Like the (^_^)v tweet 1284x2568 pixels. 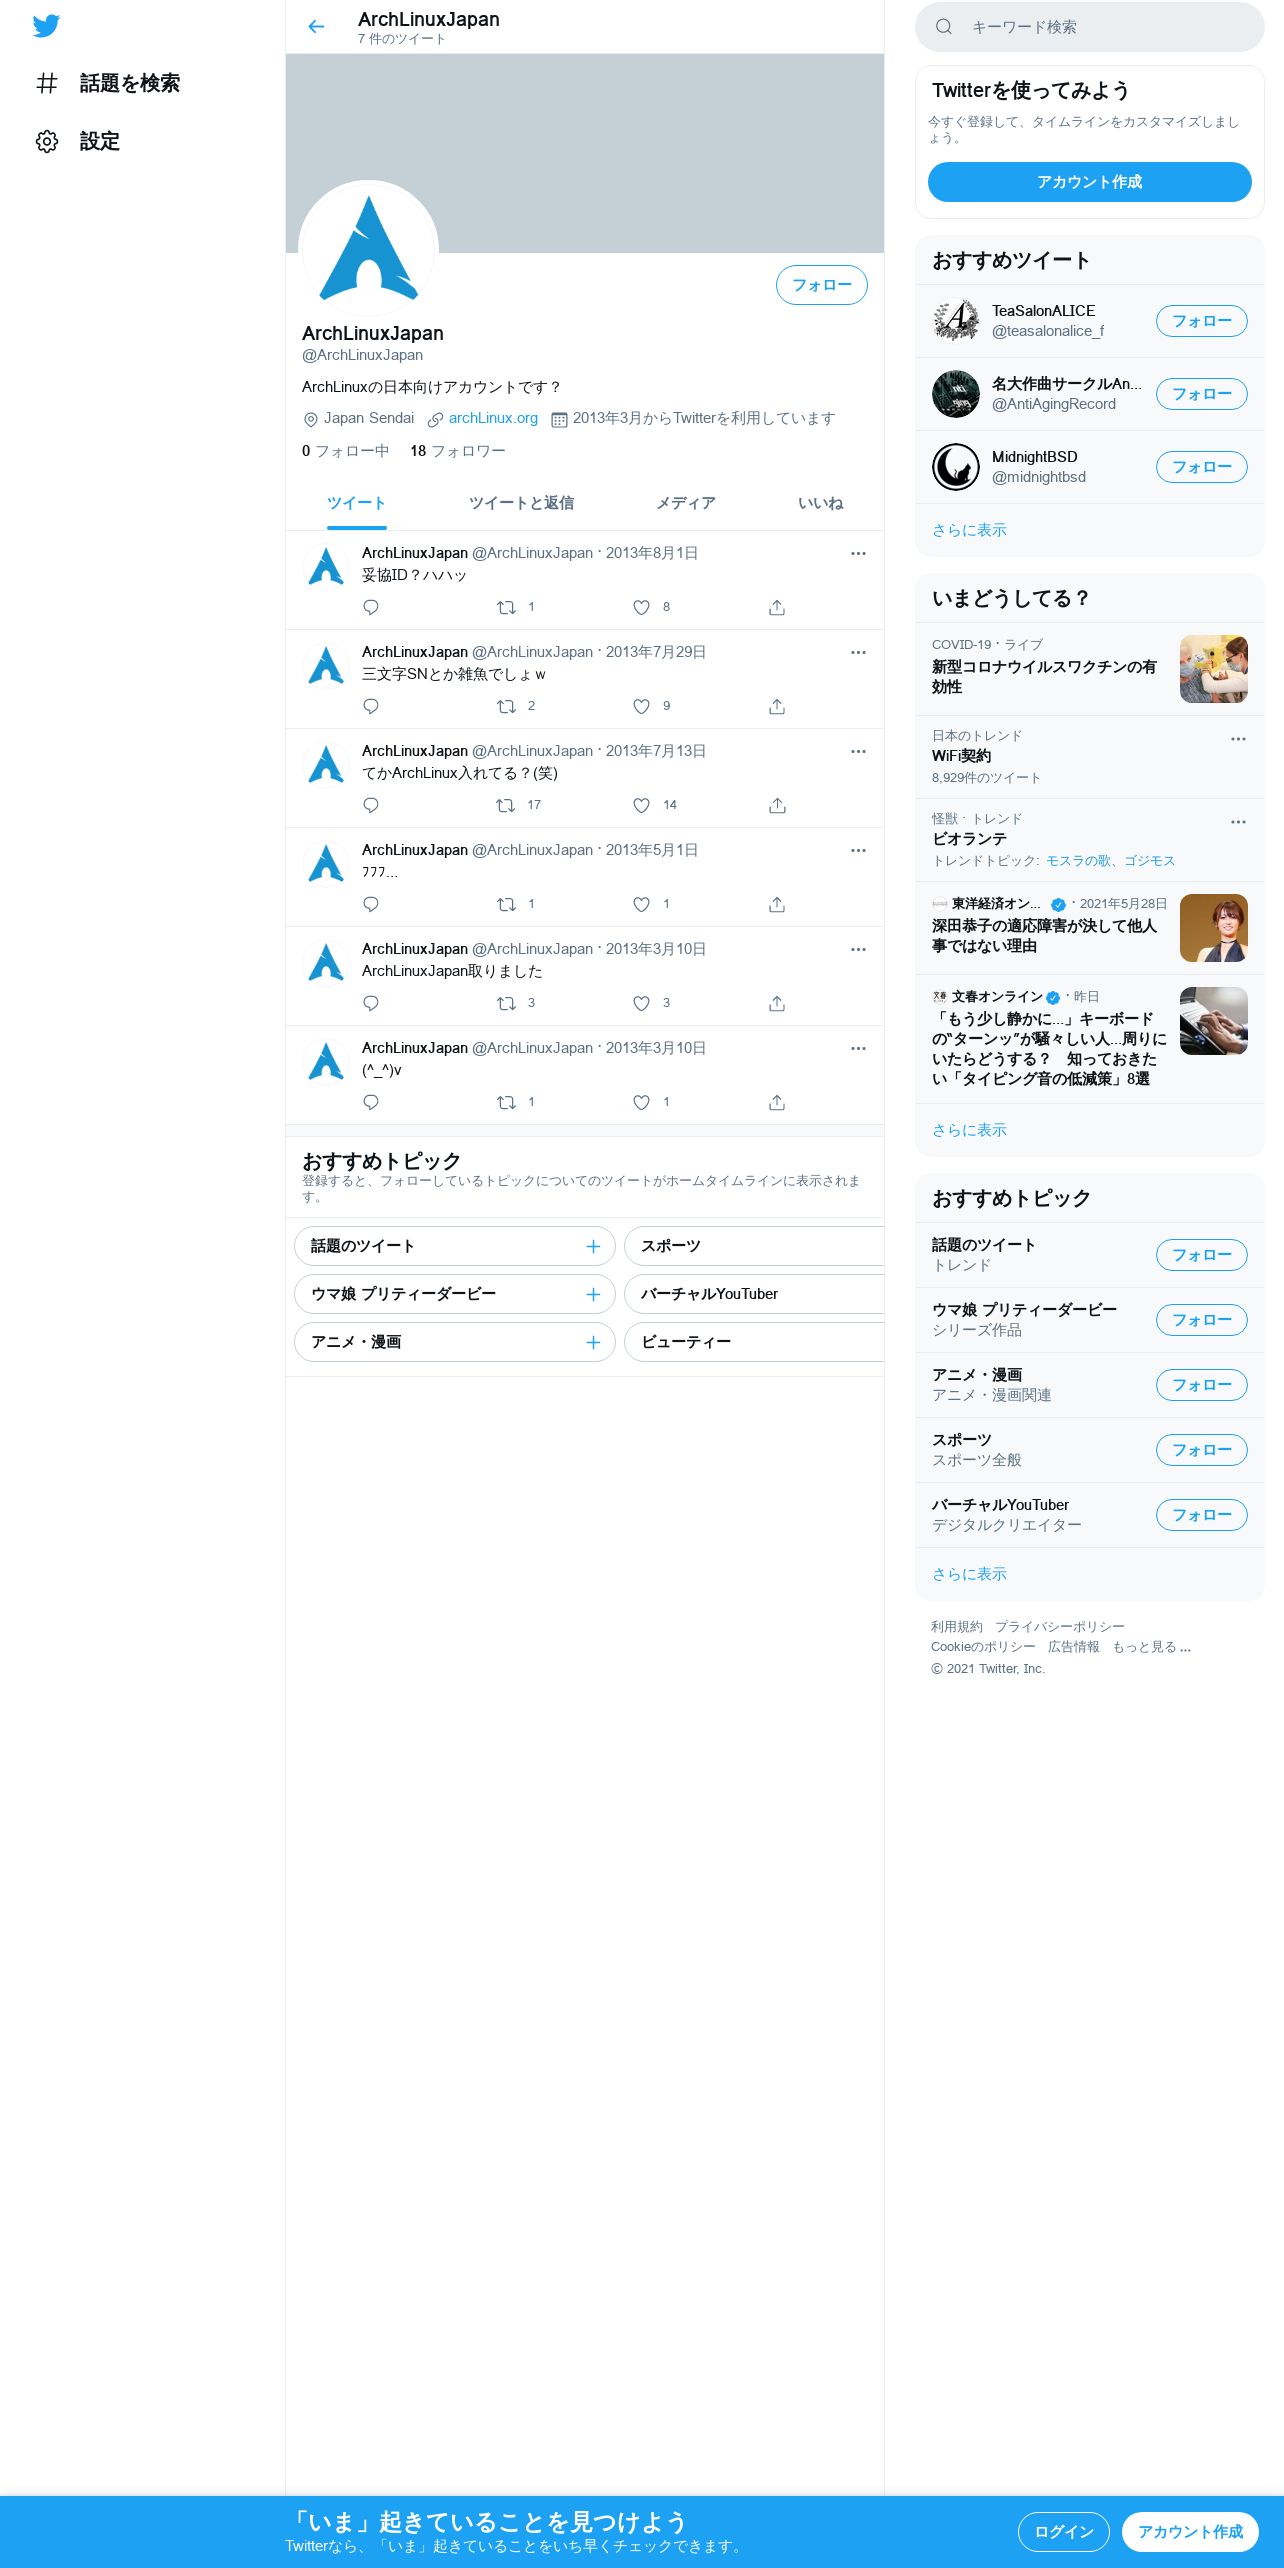(641, 1102)
